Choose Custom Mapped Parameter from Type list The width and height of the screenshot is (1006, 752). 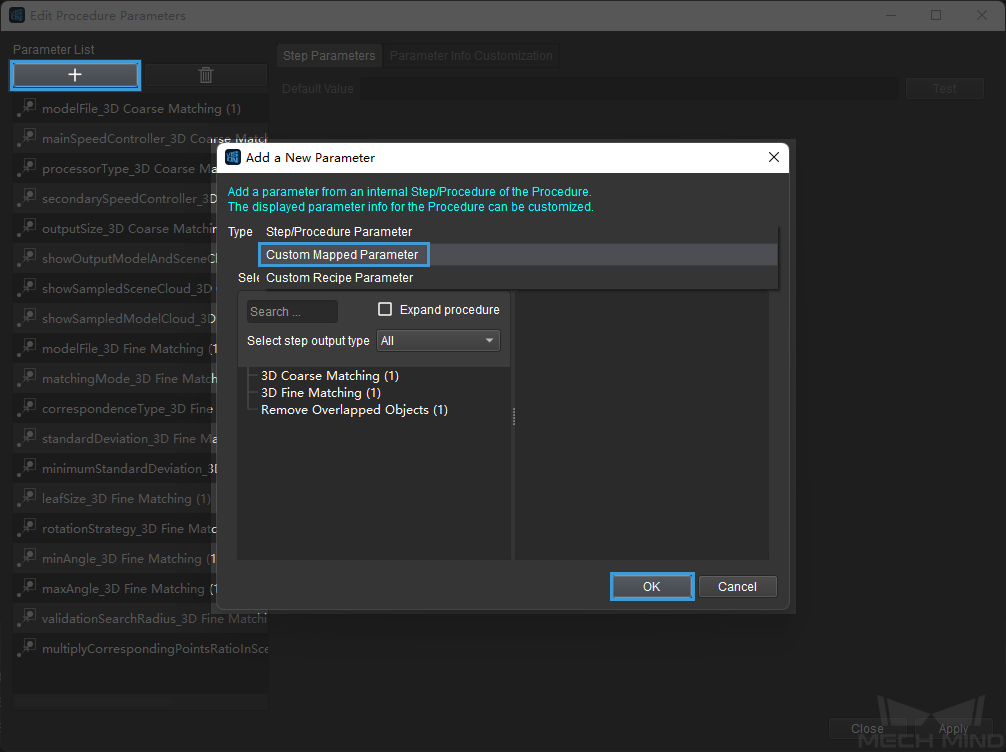343,255
